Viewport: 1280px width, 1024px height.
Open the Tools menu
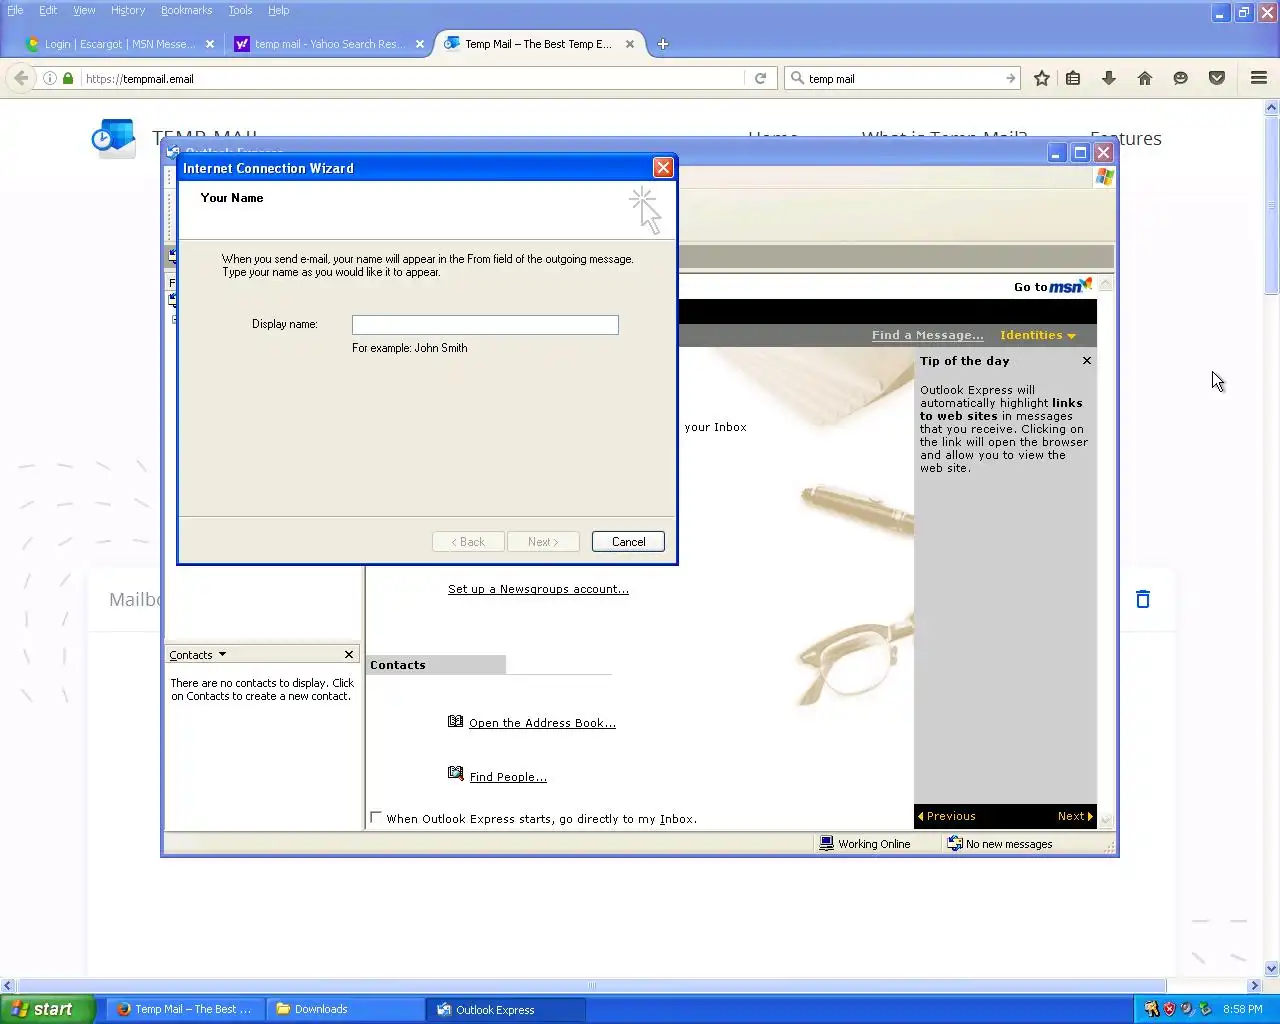tap(240, 10)
